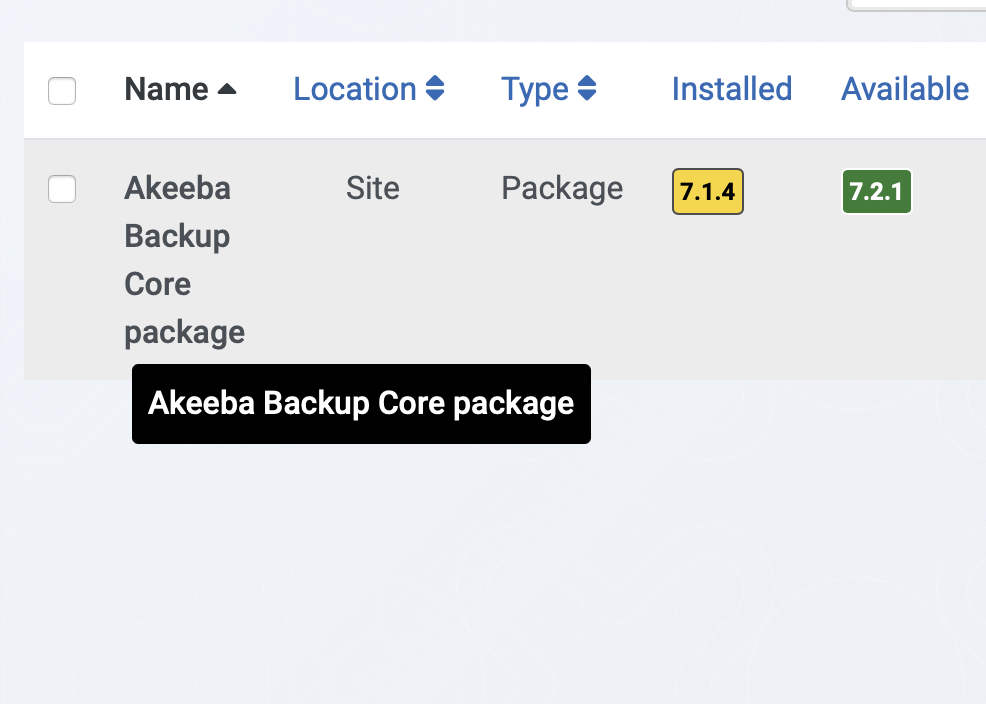Click the word Backup in the extension name
This screenshot has width=986, height=704.
tap(177, 238)
